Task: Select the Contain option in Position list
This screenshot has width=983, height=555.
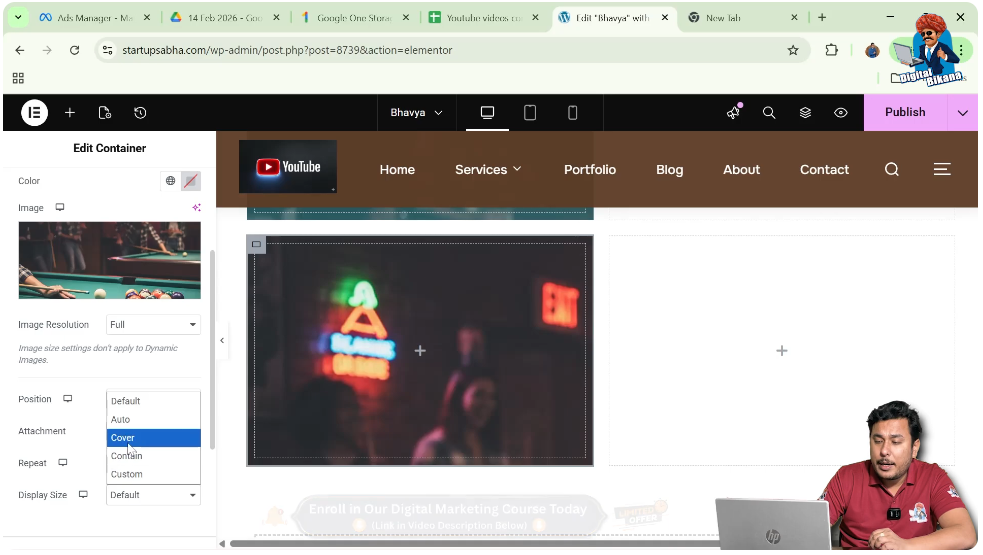Action: tap(127, 456)
